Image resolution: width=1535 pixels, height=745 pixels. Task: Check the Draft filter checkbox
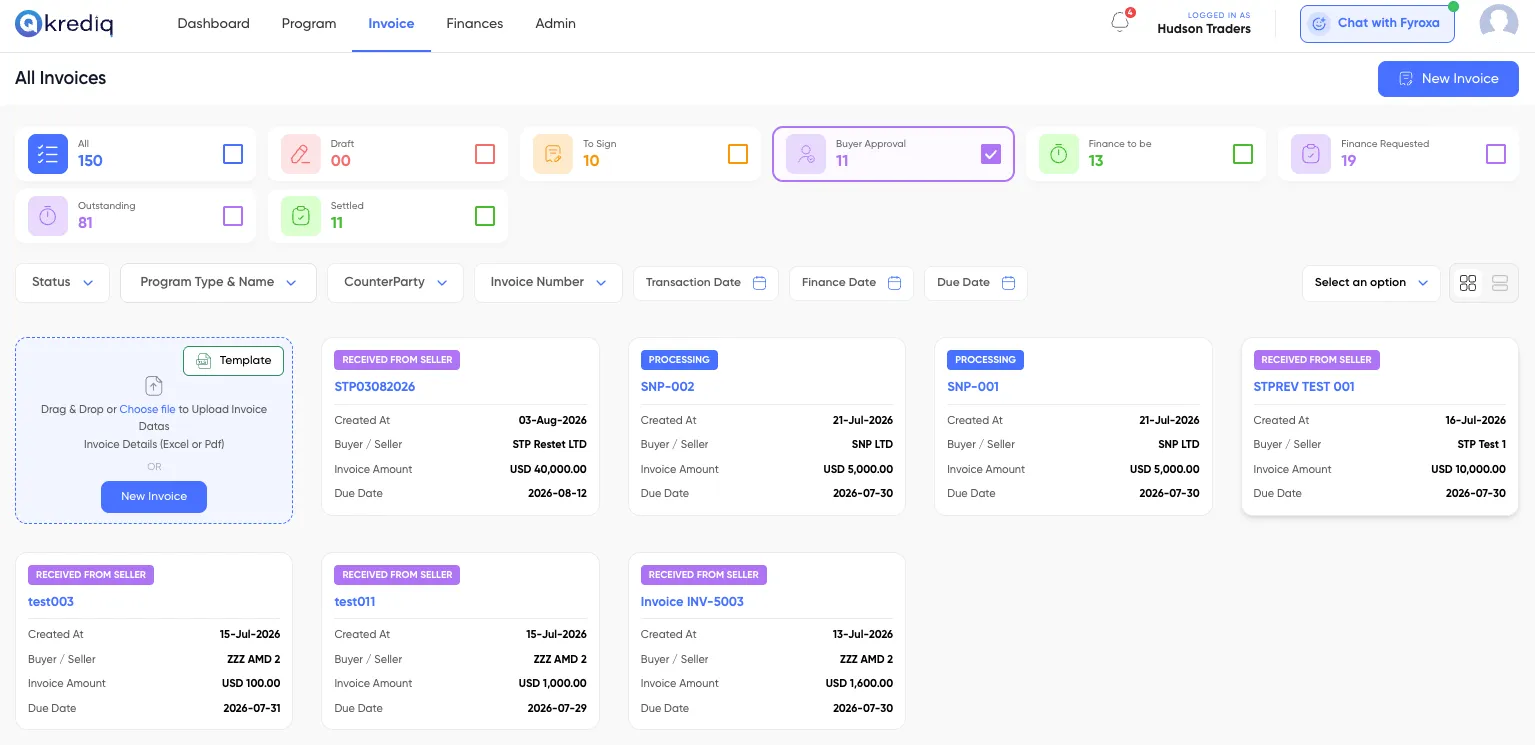pyautogui.click(x=485, y=154)
